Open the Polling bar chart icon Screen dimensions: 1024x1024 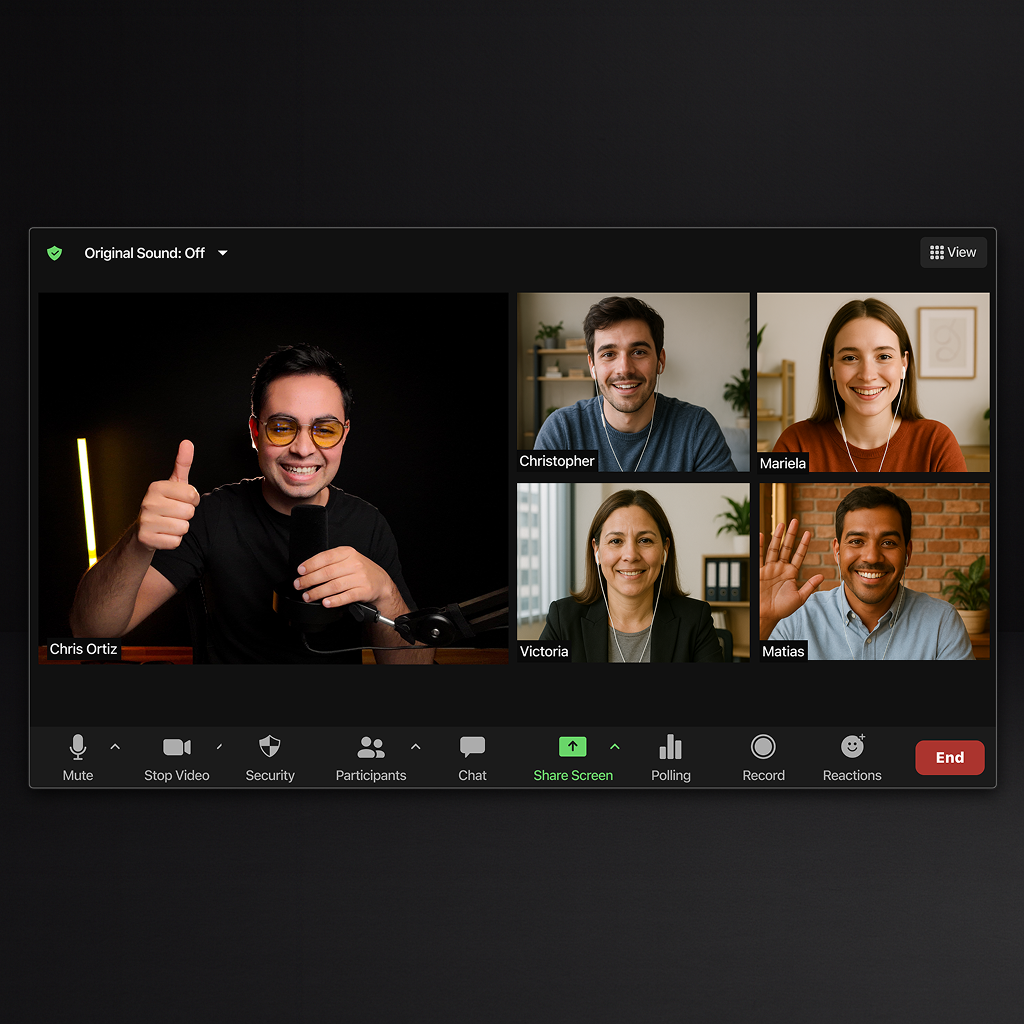[671, 747]
